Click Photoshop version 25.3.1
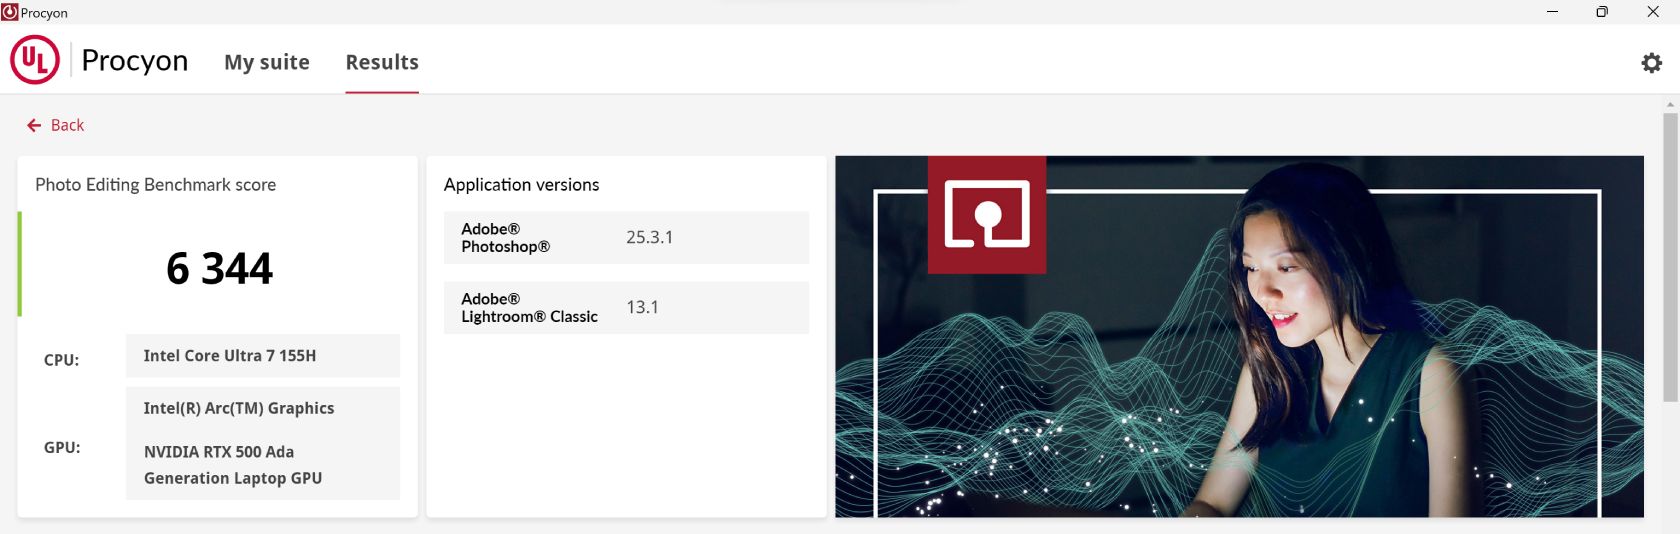 coord(649,238)
